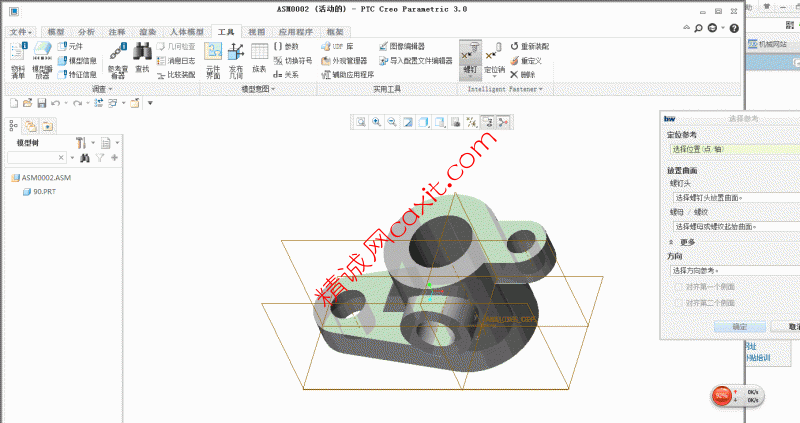Click the 特征信息 feature info button
The image size is (800, 423).
point(77,74)
